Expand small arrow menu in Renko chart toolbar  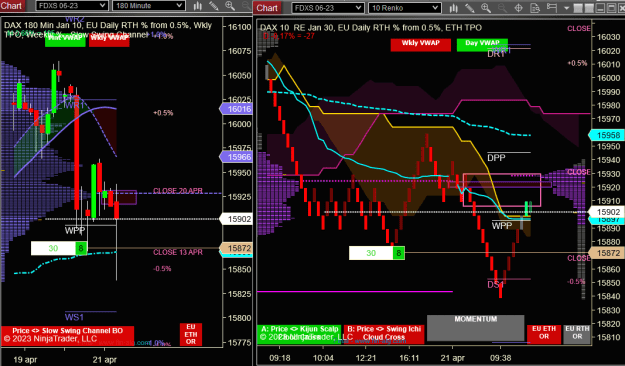tap(566, 8)
